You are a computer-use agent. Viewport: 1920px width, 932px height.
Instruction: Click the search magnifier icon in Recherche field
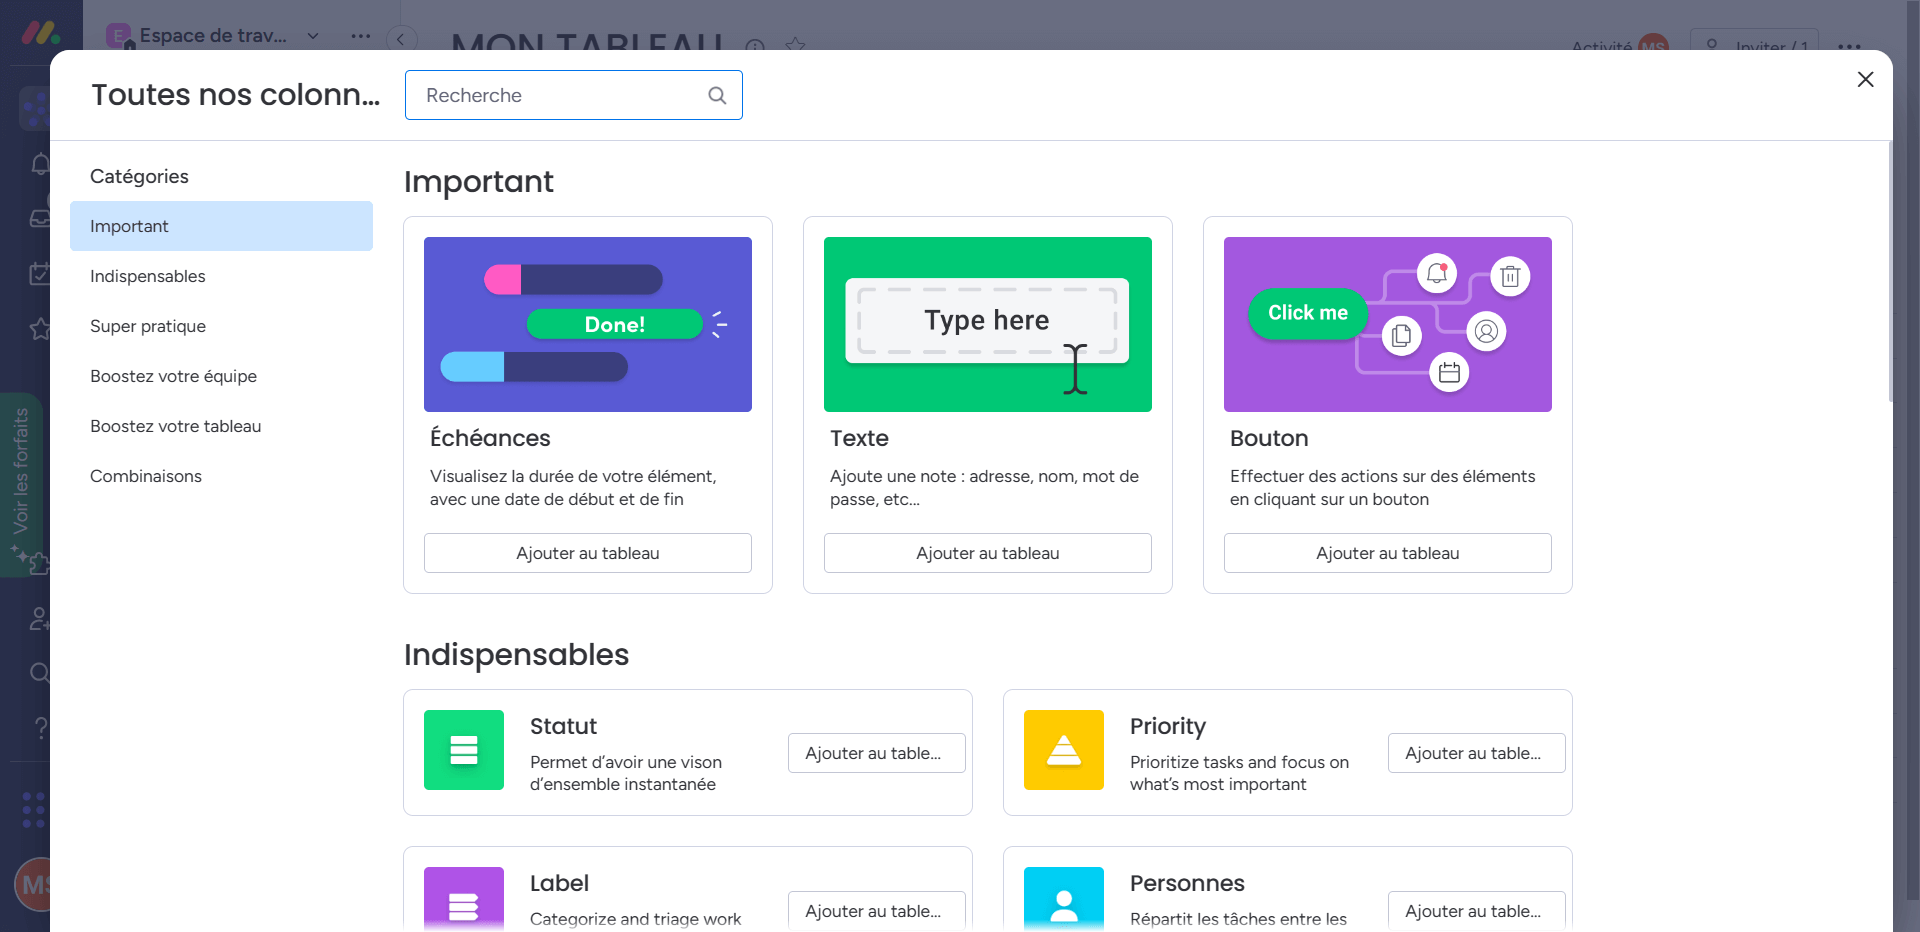click(717, 95)
